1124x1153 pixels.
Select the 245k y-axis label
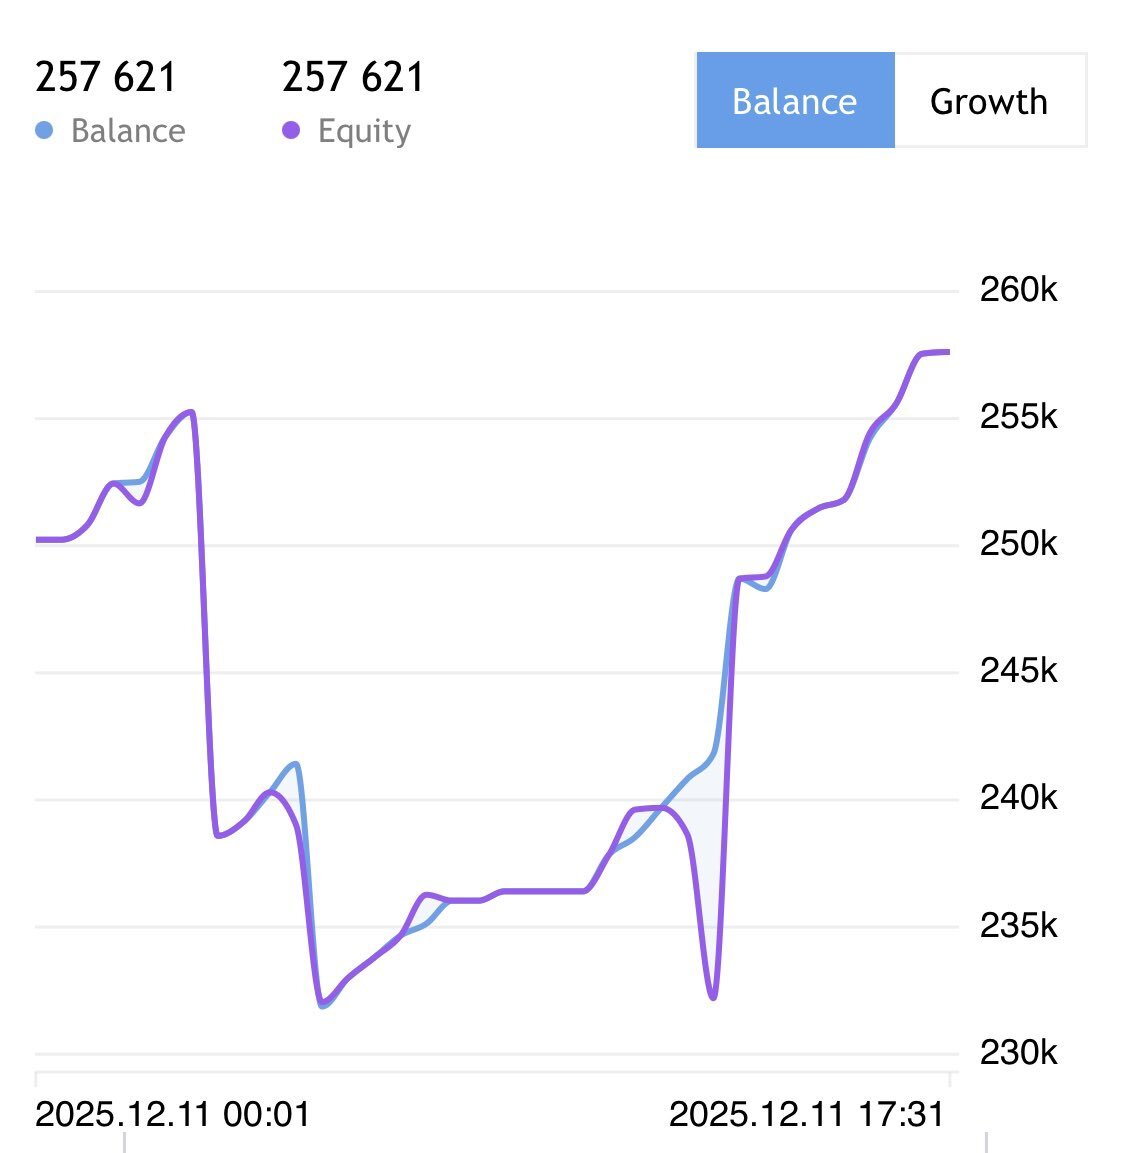click(1018, 670)
